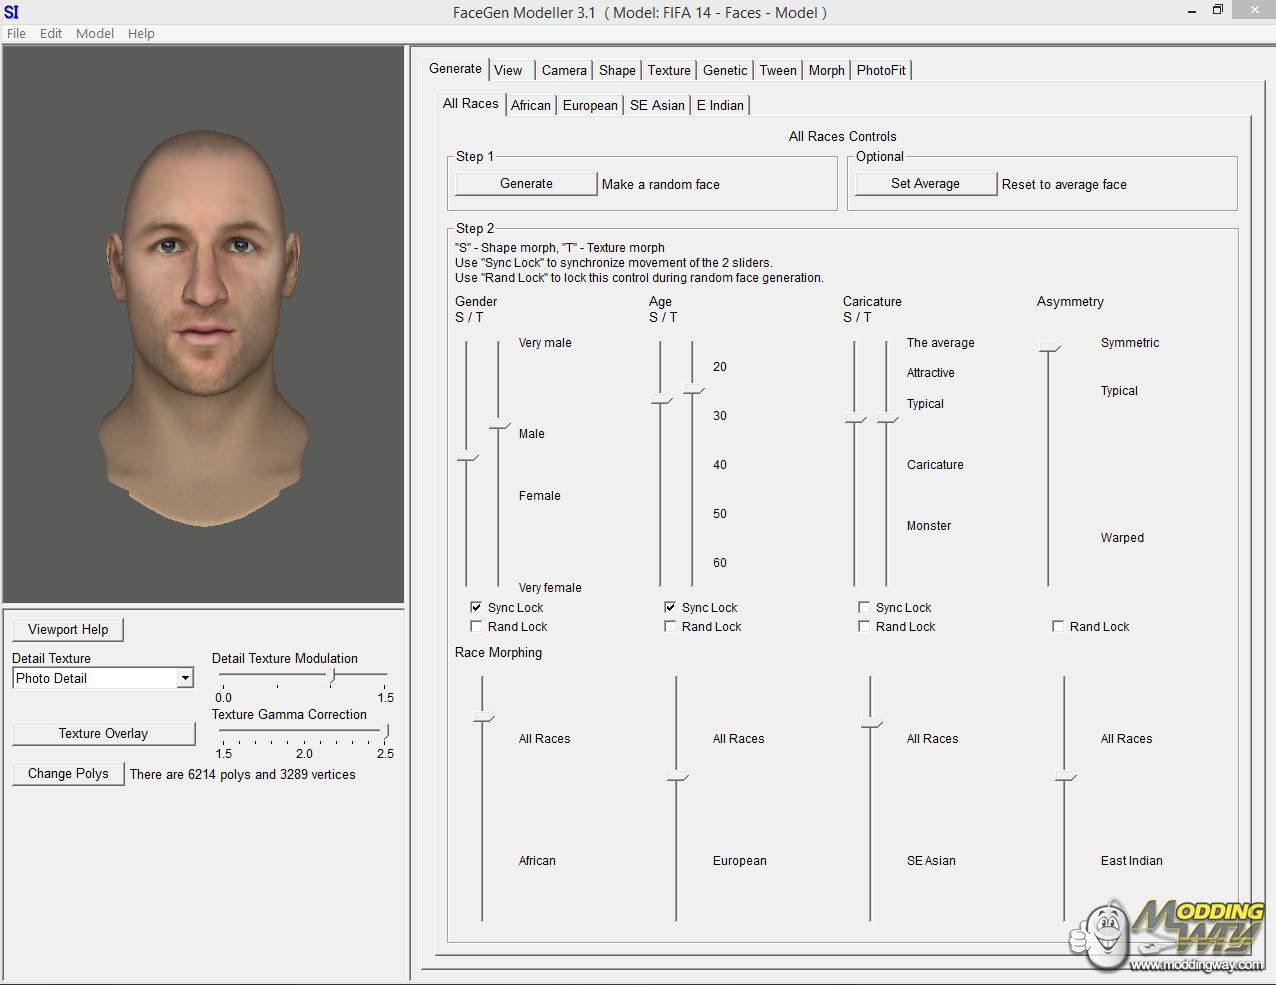Viewport: 1276px width, 985px height.
Task: Click the SI application icon in title bar
Action: pos(11,12)
